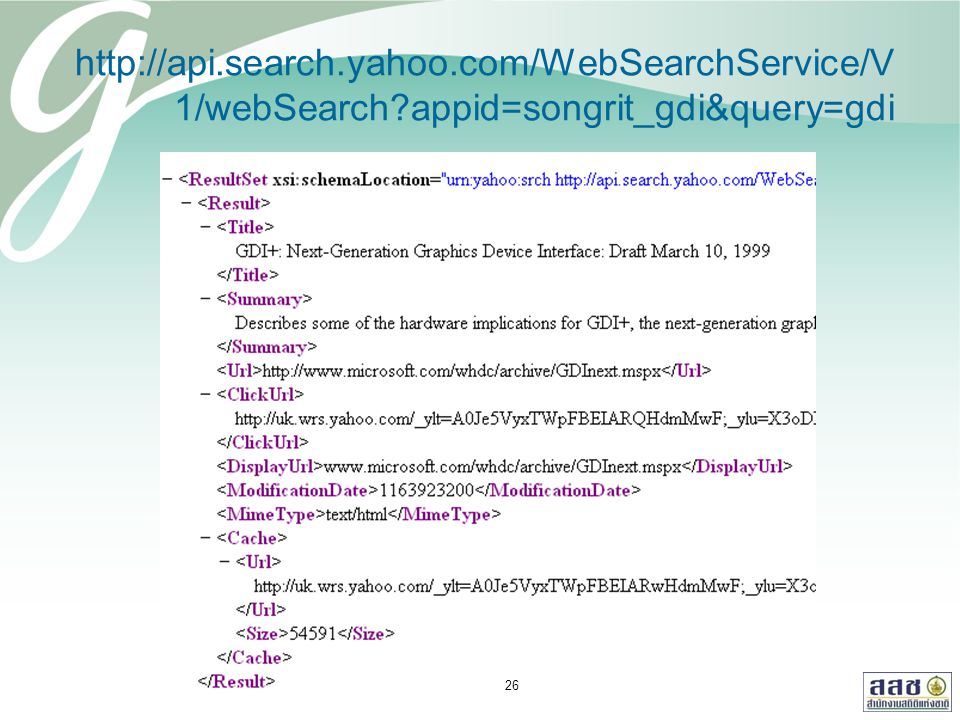Click the closing Result tag

click(236, 681)
